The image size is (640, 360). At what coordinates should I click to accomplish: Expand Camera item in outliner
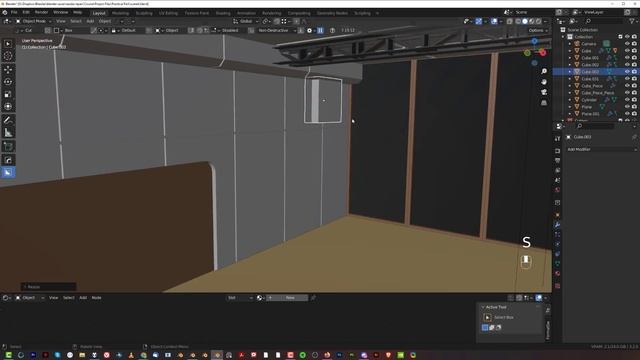[x=570, y=44]
